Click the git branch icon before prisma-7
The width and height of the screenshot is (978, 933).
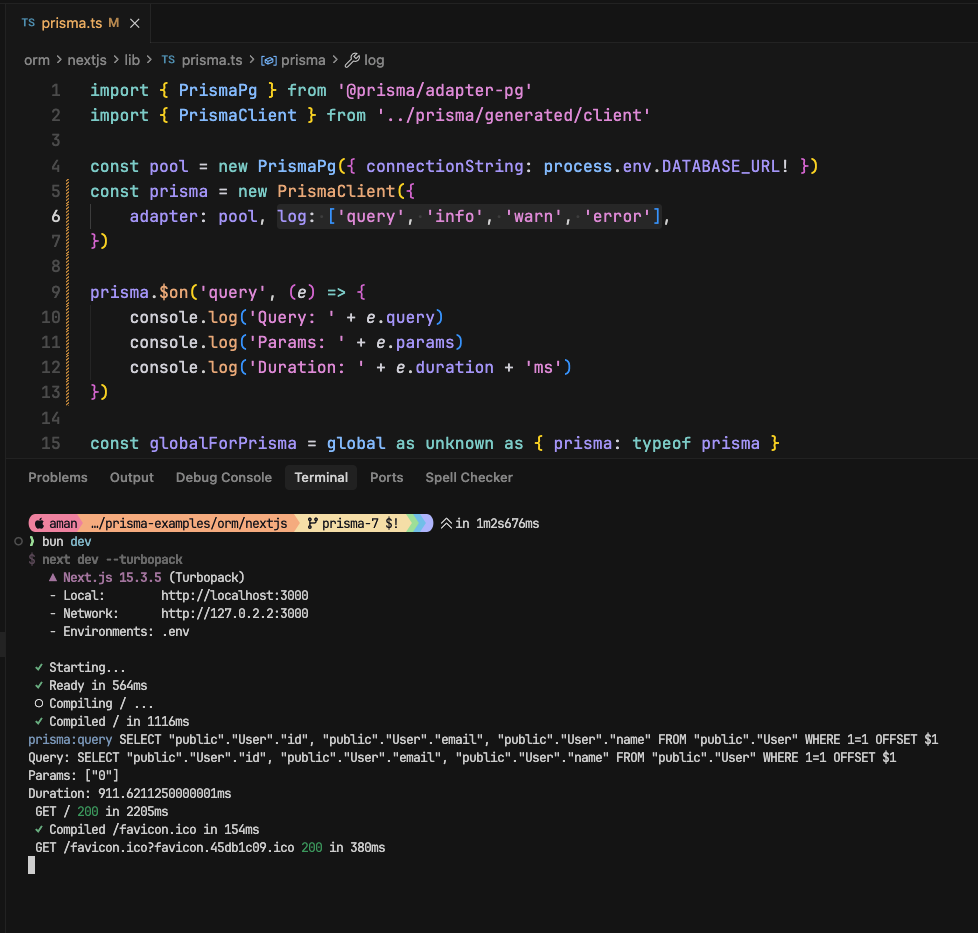tap(312, 523)
